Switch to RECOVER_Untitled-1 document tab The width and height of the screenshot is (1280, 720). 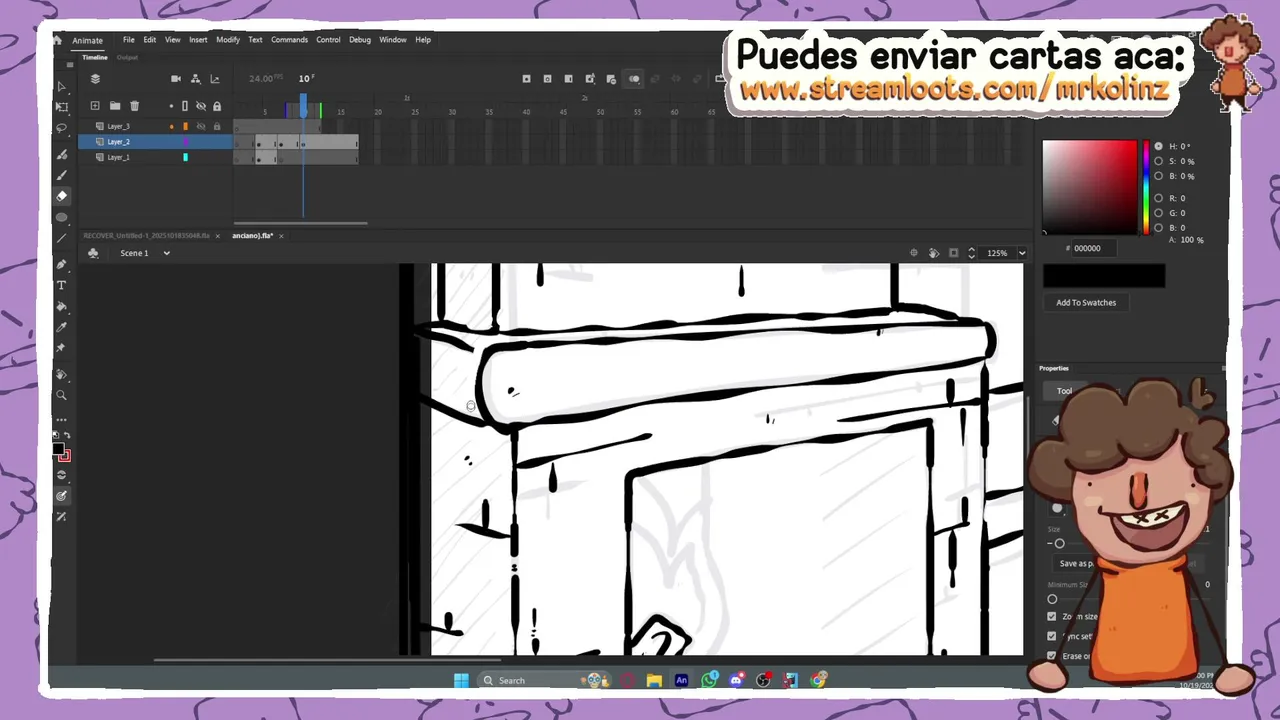pos(146,236)
